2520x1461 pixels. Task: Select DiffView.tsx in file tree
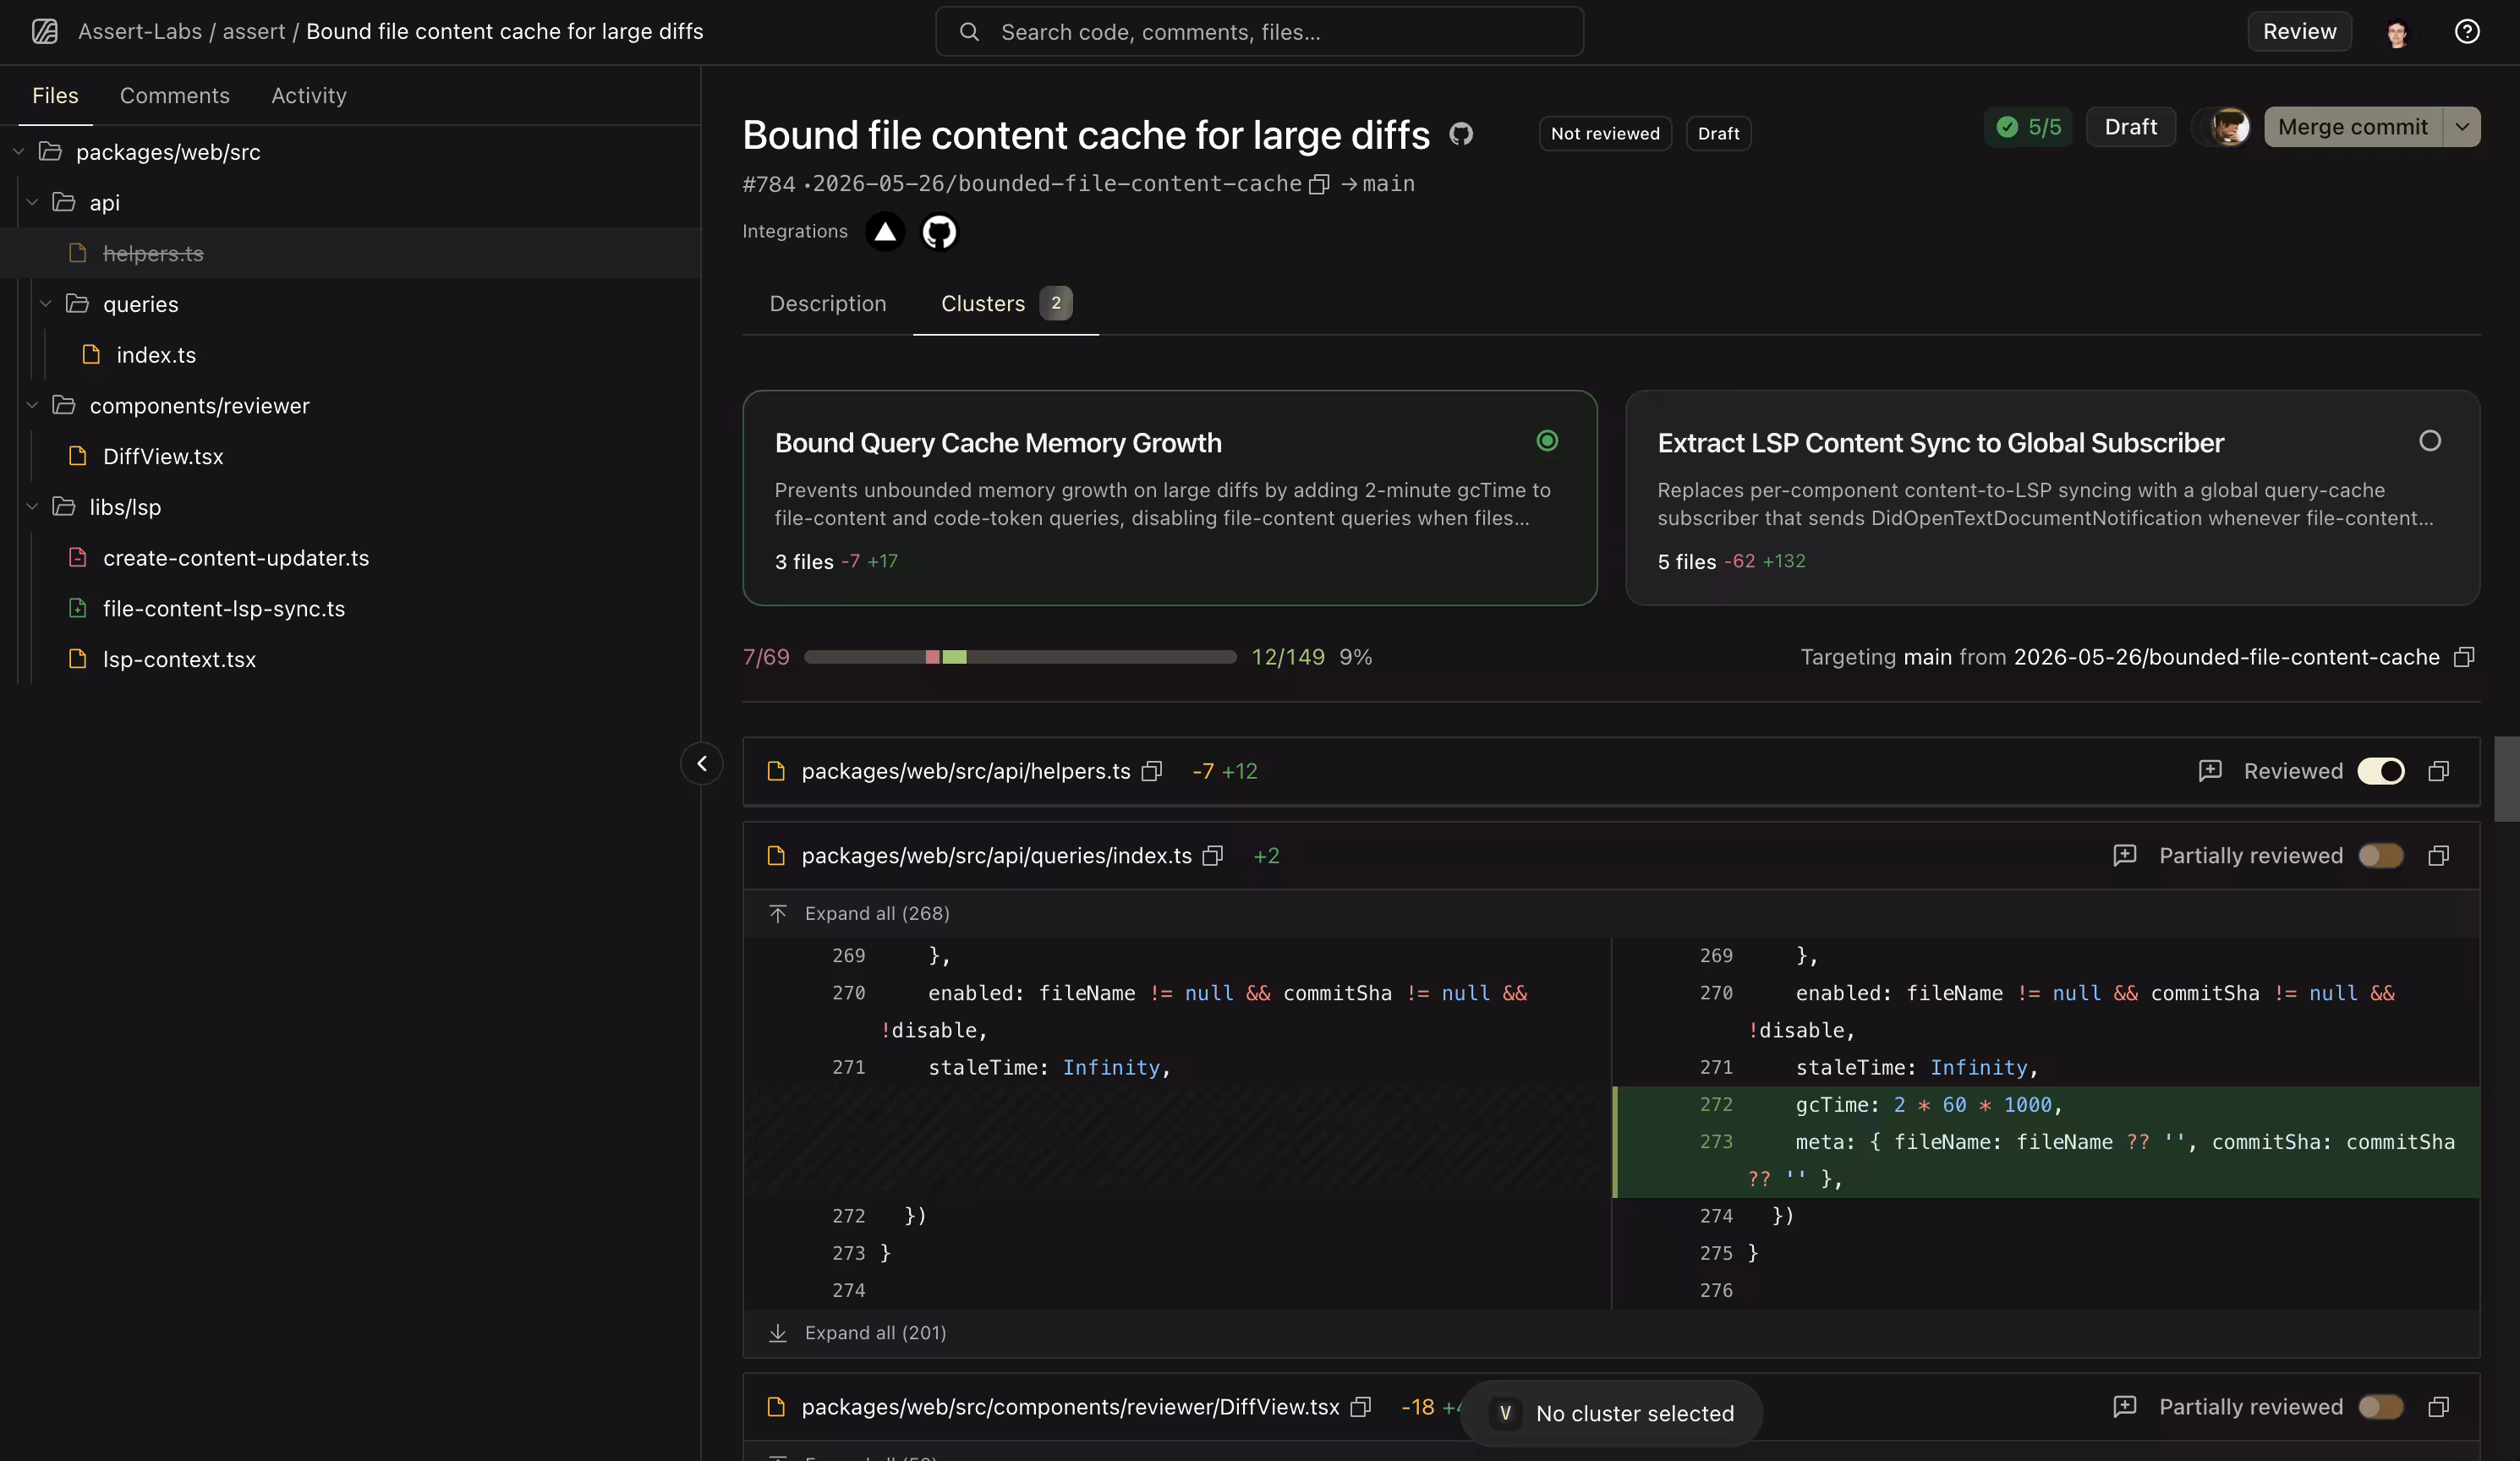350,456
